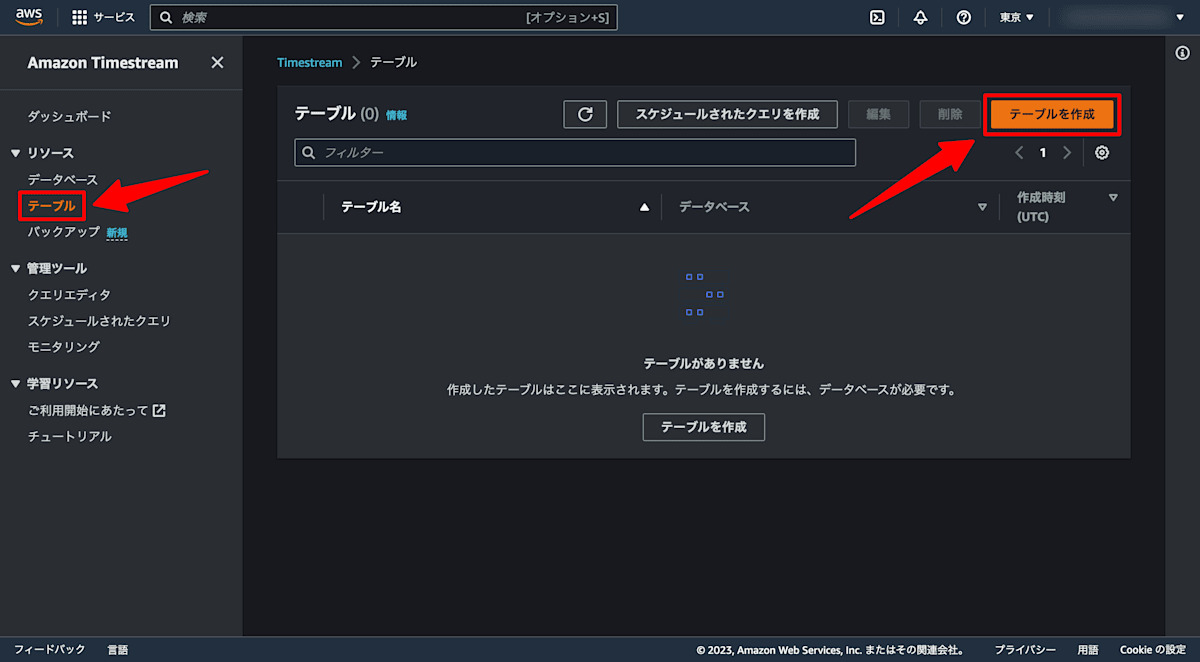Viewport: 1200px width, 662px height.
Task: Go to the next page arrow
Action: pyautogui.click(x=1067, y=153)
